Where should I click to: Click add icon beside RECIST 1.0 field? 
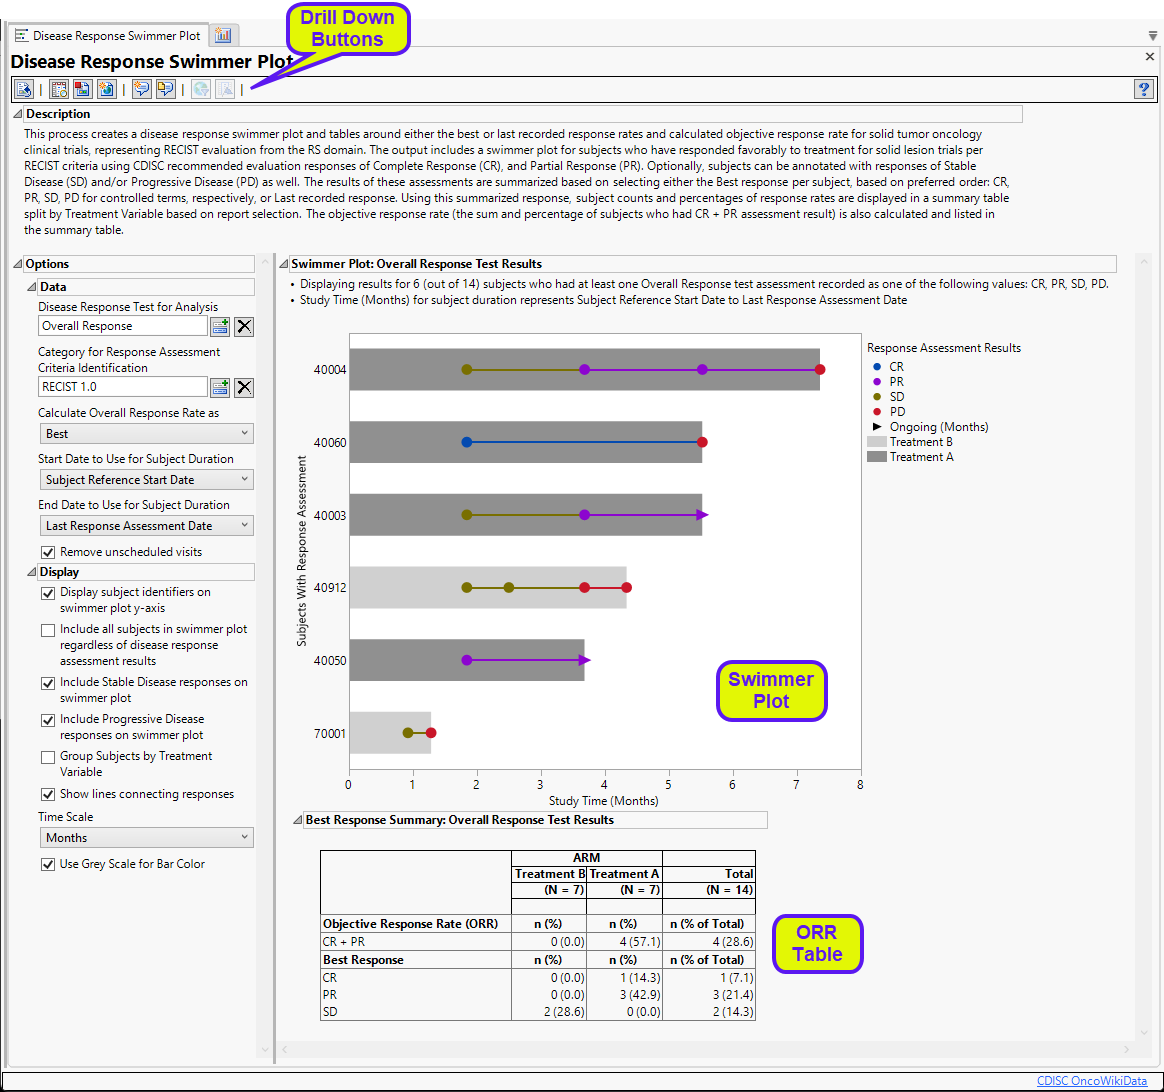point(220,388)
